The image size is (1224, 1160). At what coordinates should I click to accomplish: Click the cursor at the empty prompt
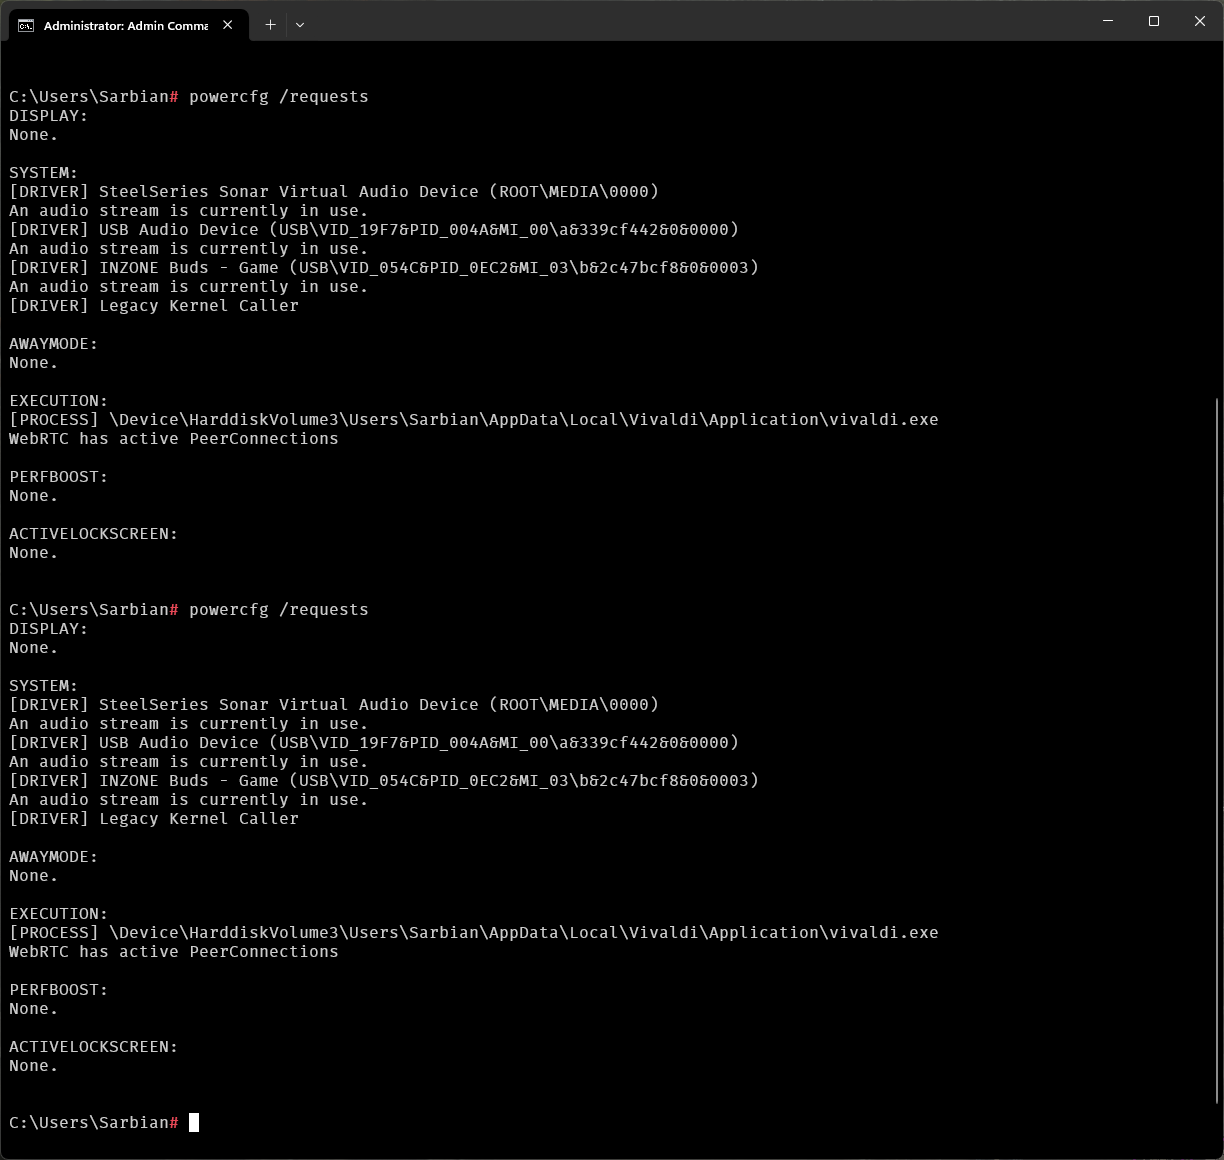194,1122
